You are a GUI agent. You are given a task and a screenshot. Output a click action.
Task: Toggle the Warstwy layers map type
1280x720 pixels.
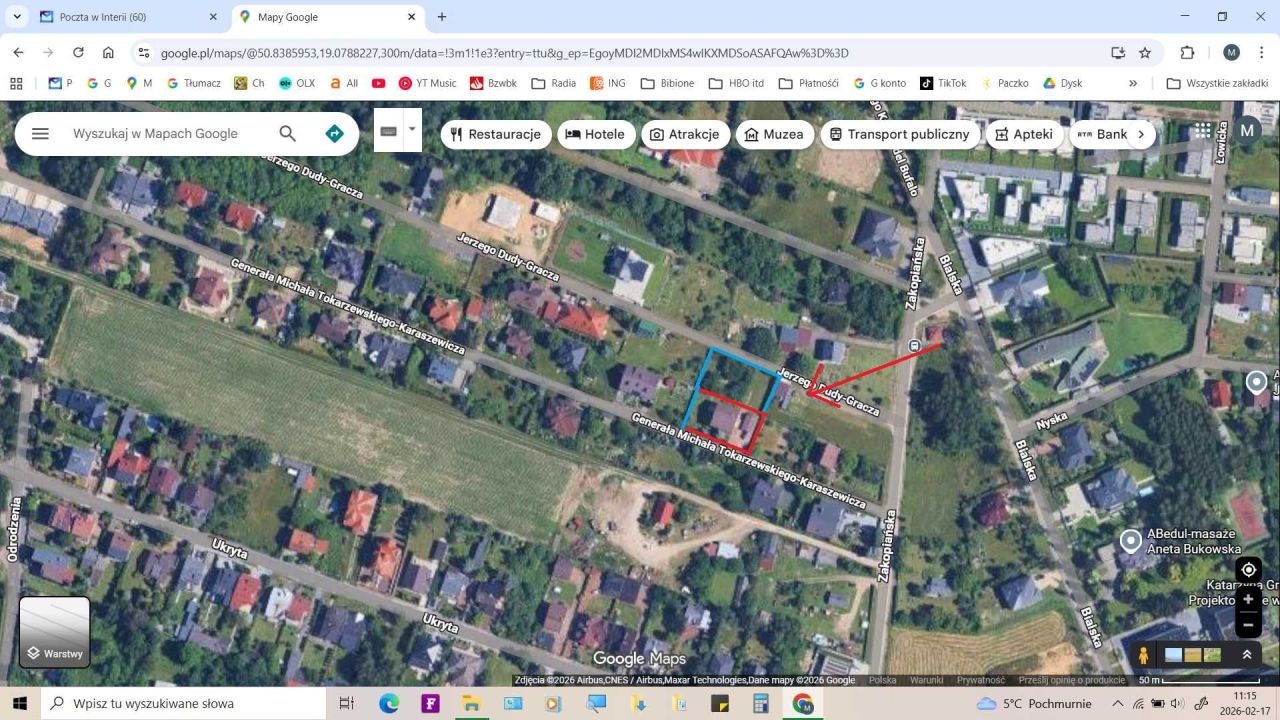[x=55, y=632]
